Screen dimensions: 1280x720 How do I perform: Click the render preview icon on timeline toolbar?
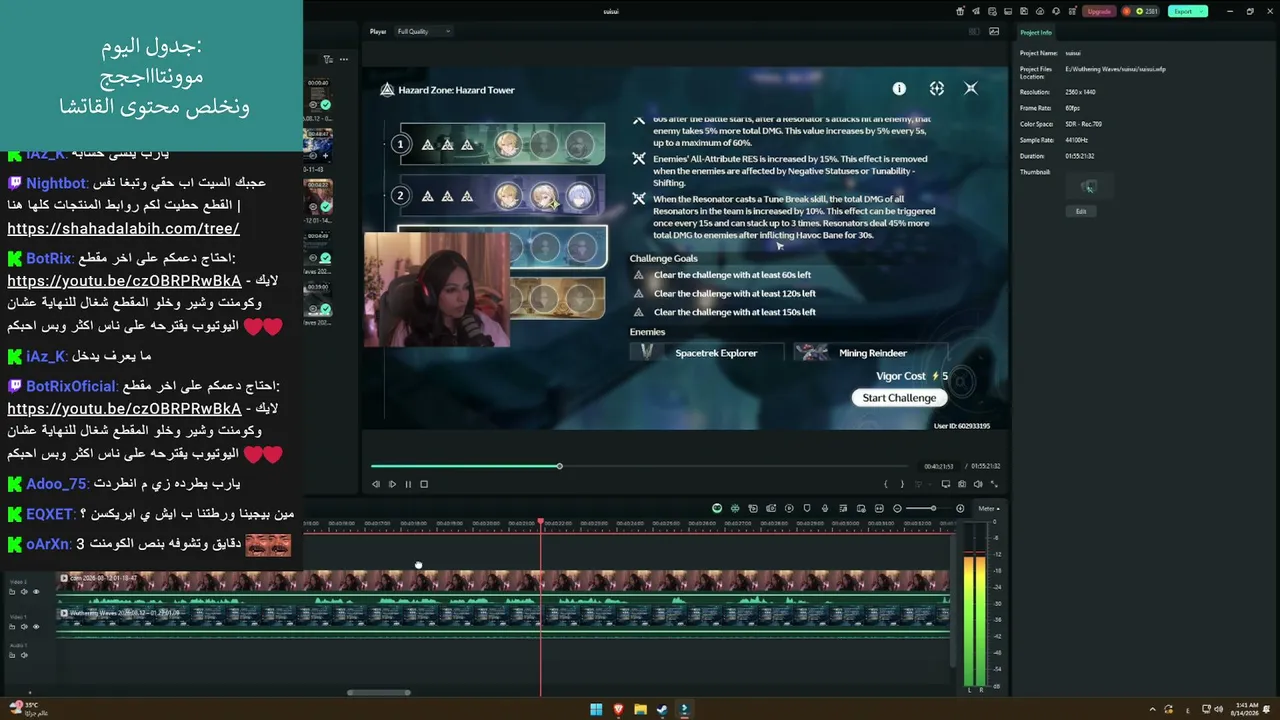point(789,508)
